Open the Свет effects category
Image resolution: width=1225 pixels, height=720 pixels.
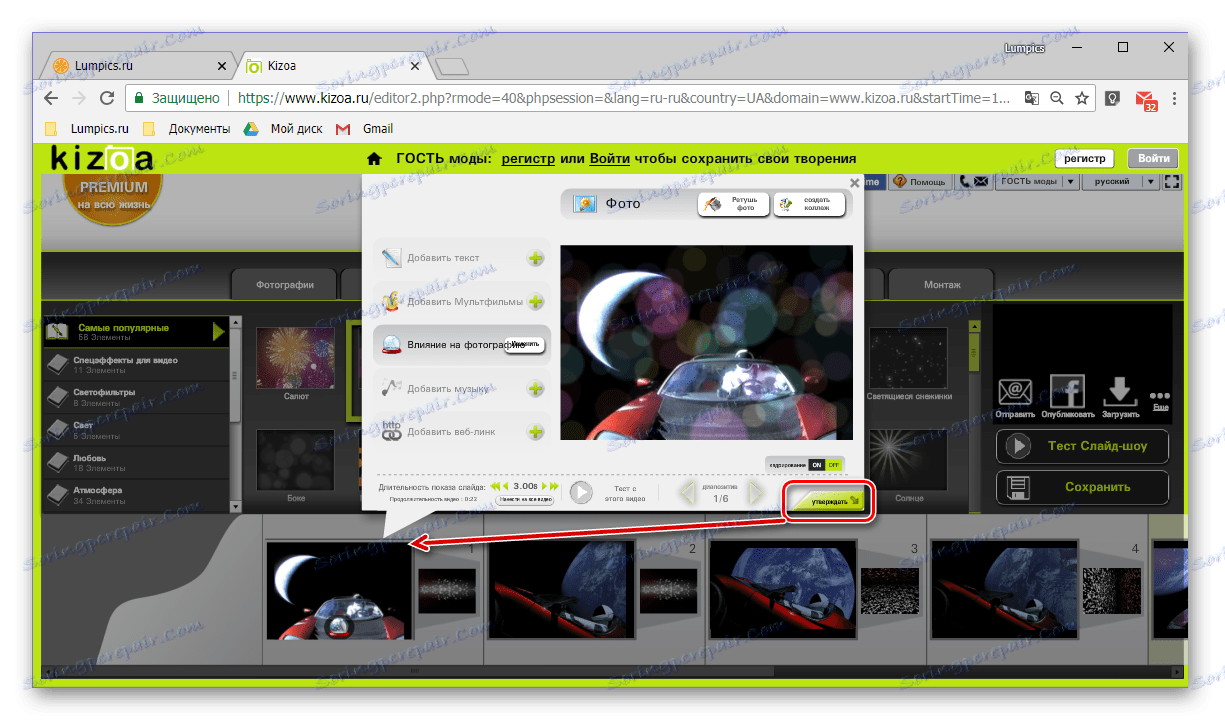(x=136, y=430)
